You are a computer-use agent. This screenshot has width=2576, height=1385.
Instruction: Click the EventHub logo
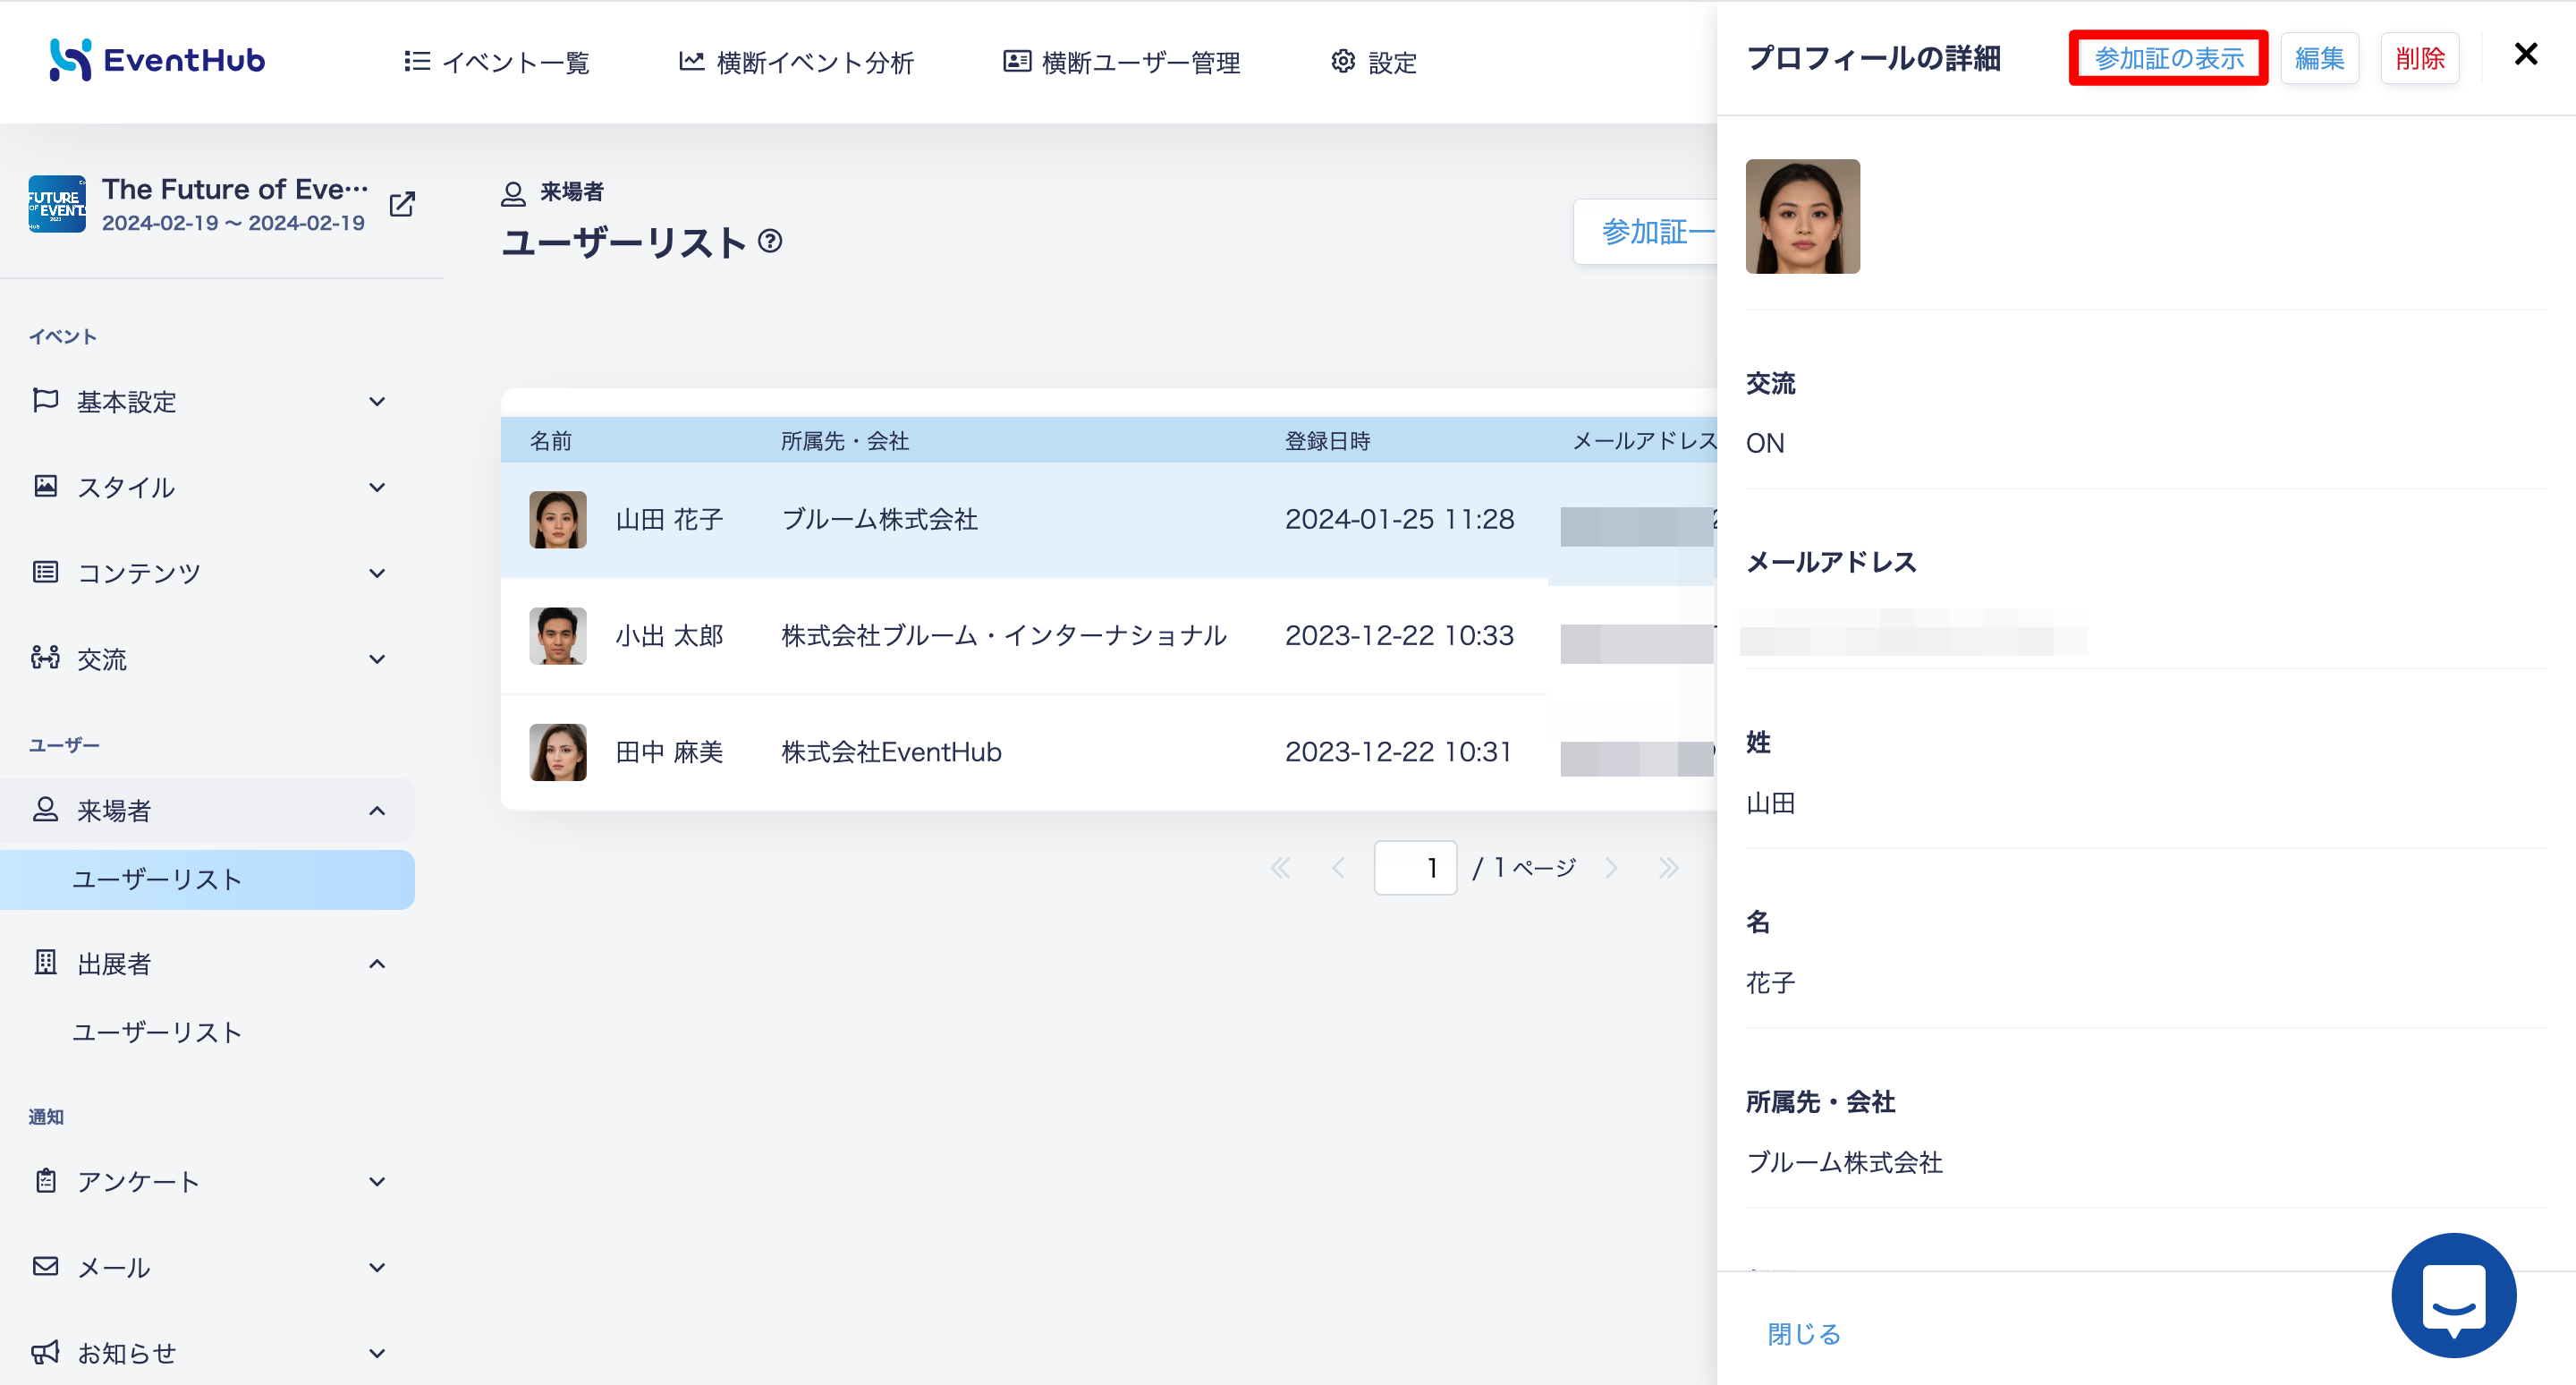pos(157,60)
